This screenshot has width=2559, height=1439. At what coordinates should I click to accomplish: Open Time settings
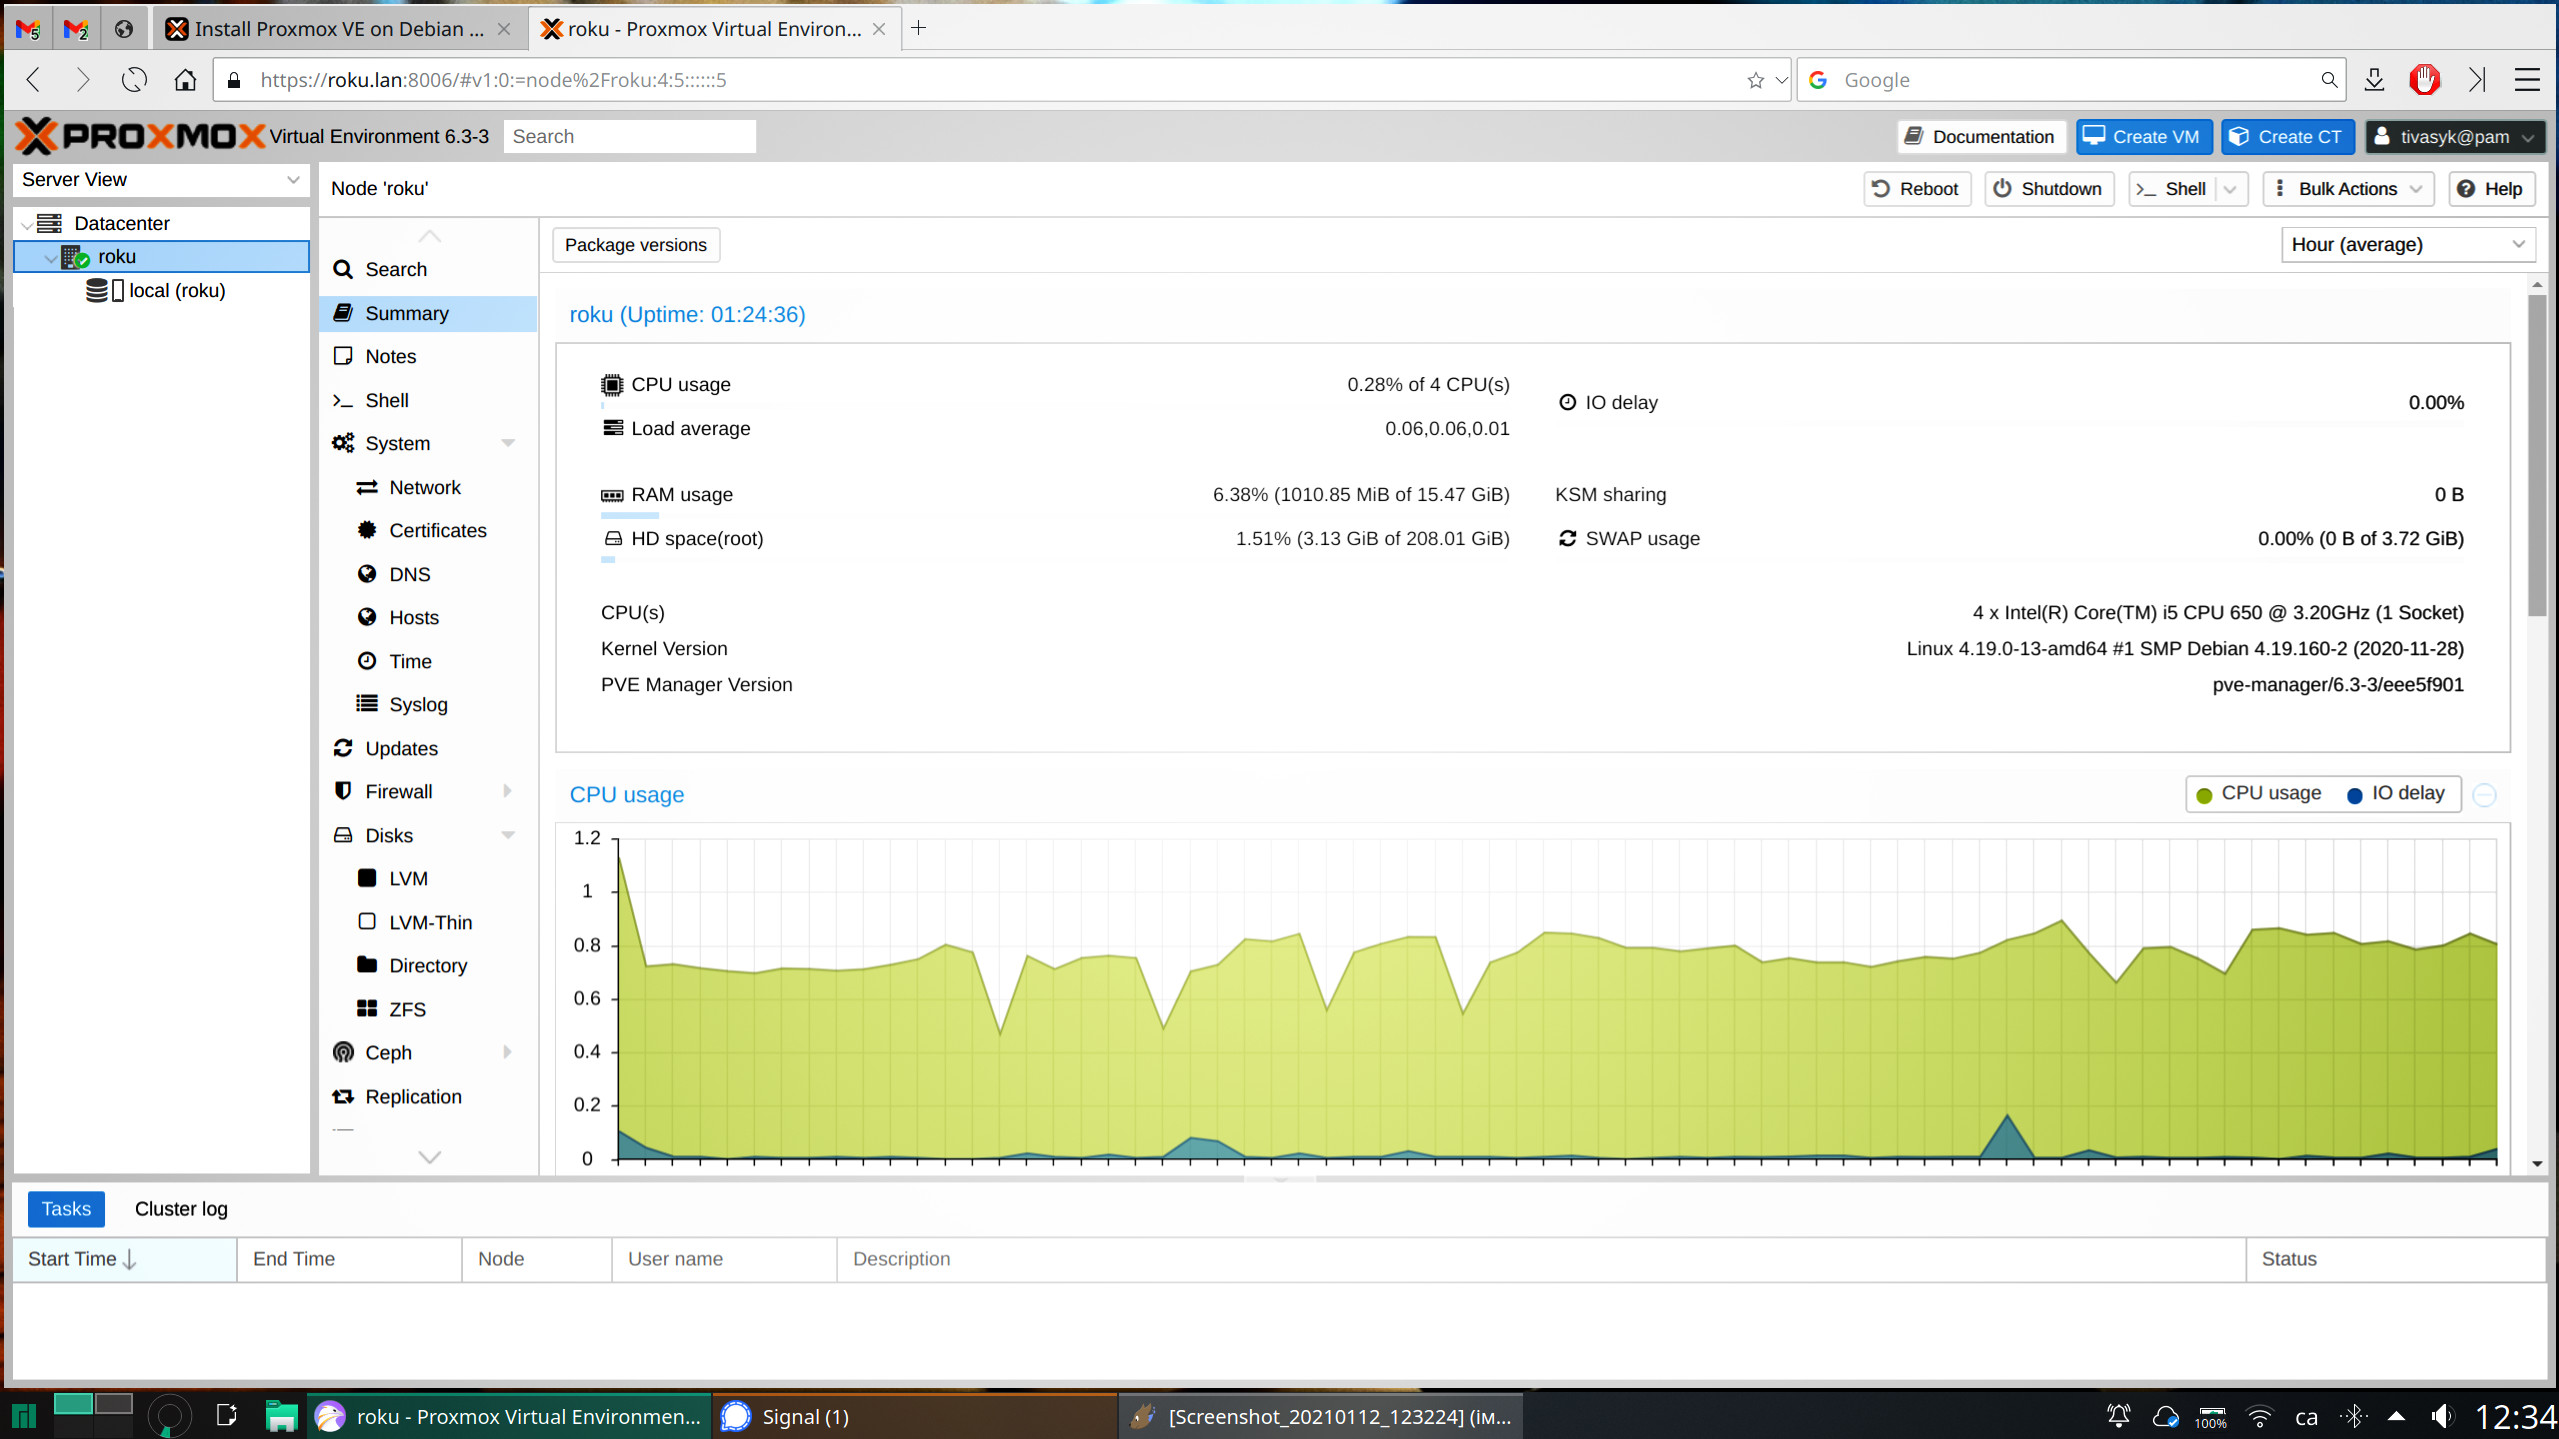point(428,661)
